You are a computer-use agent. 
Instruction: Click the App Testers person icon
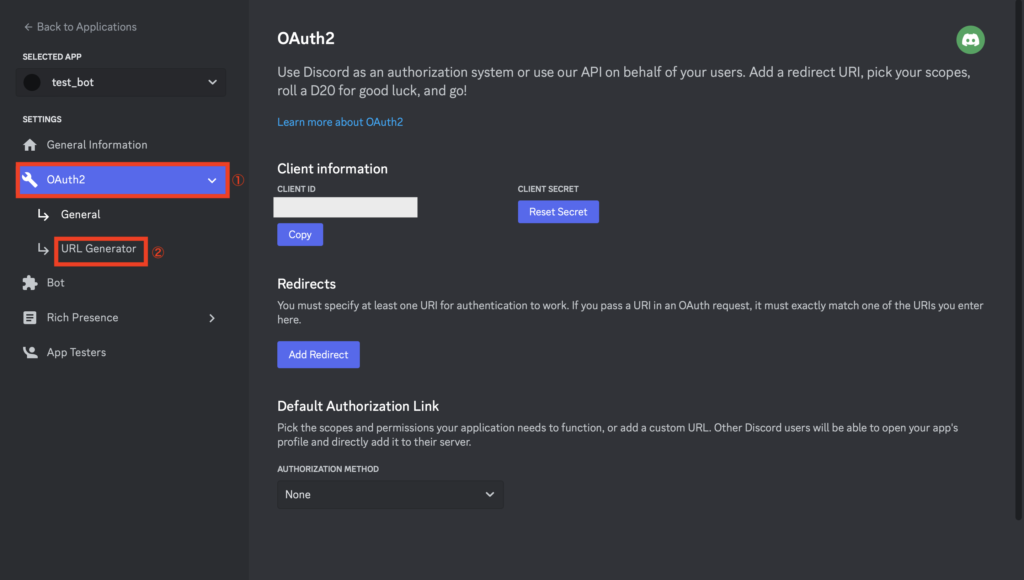[x=28, y=352]
